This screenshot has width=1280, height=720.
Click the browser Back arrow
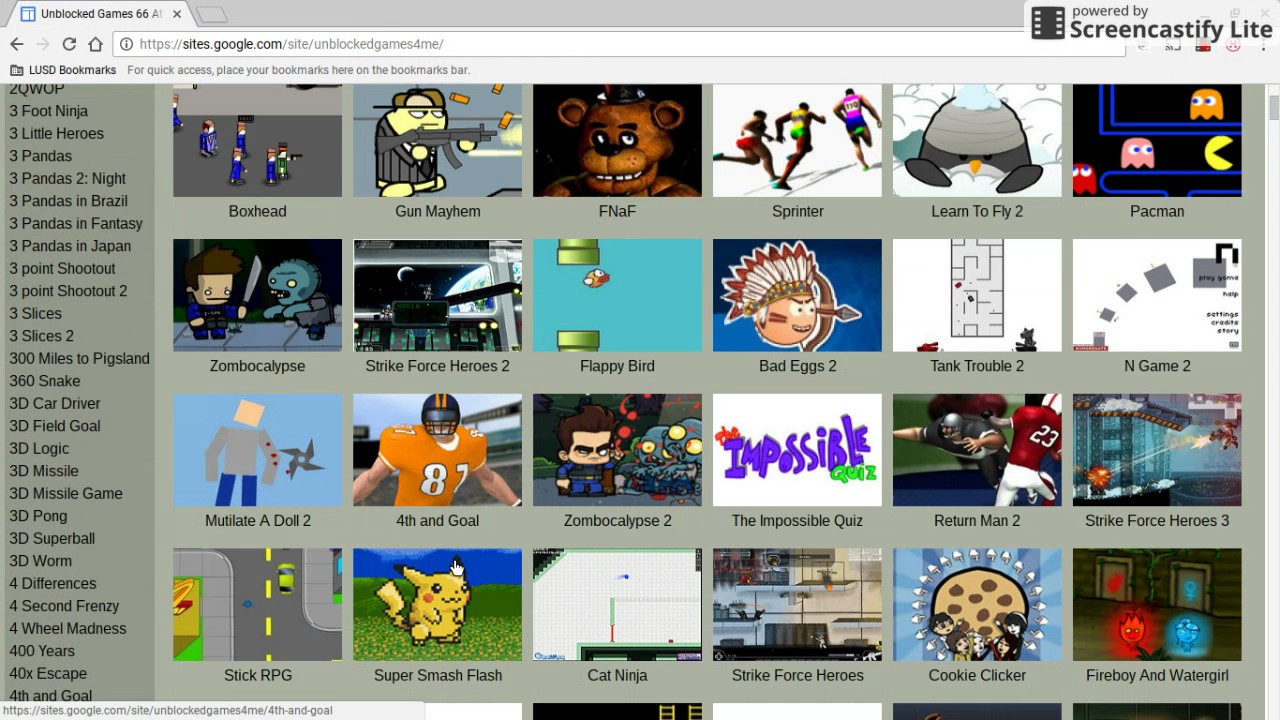17,44
